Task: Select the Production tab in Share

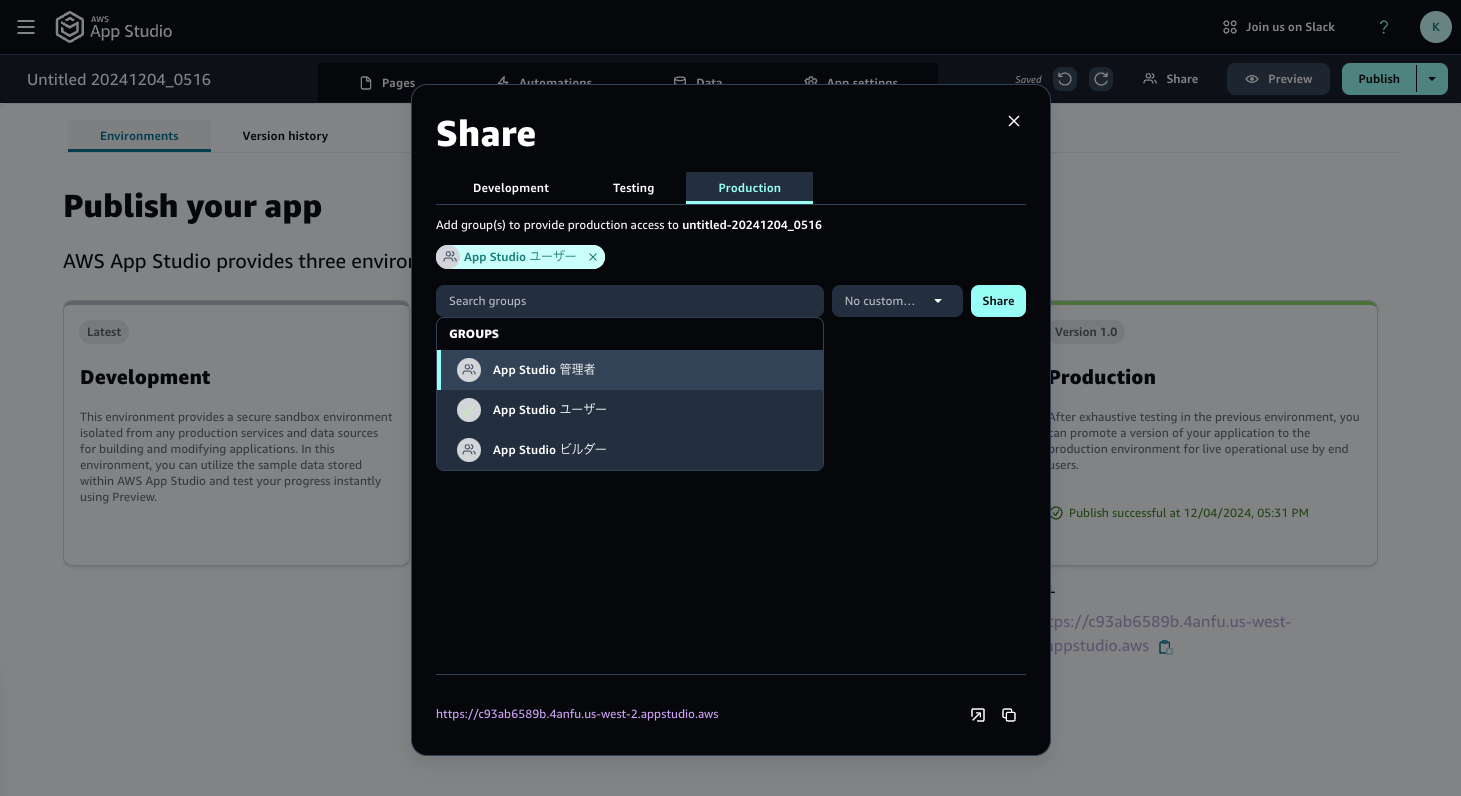Action: pos(749,188)
